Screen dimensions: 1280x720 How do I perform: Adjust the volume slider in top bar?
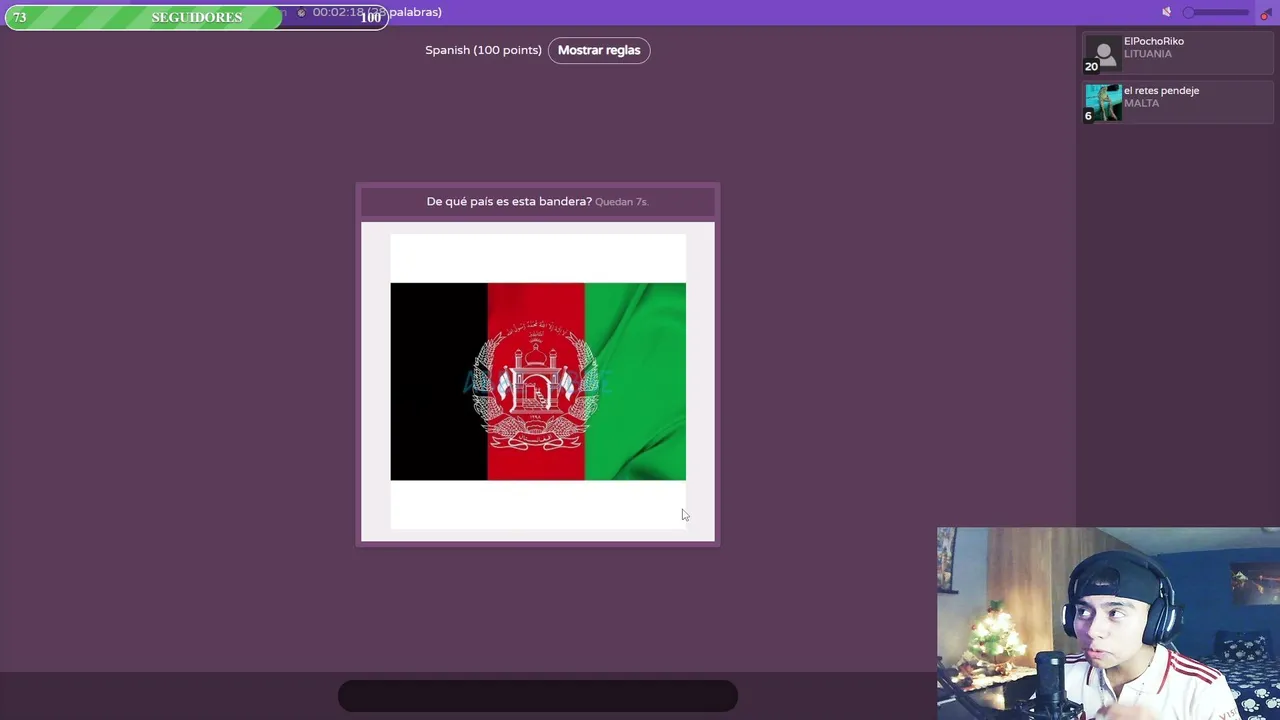[x=1216, y=12]
